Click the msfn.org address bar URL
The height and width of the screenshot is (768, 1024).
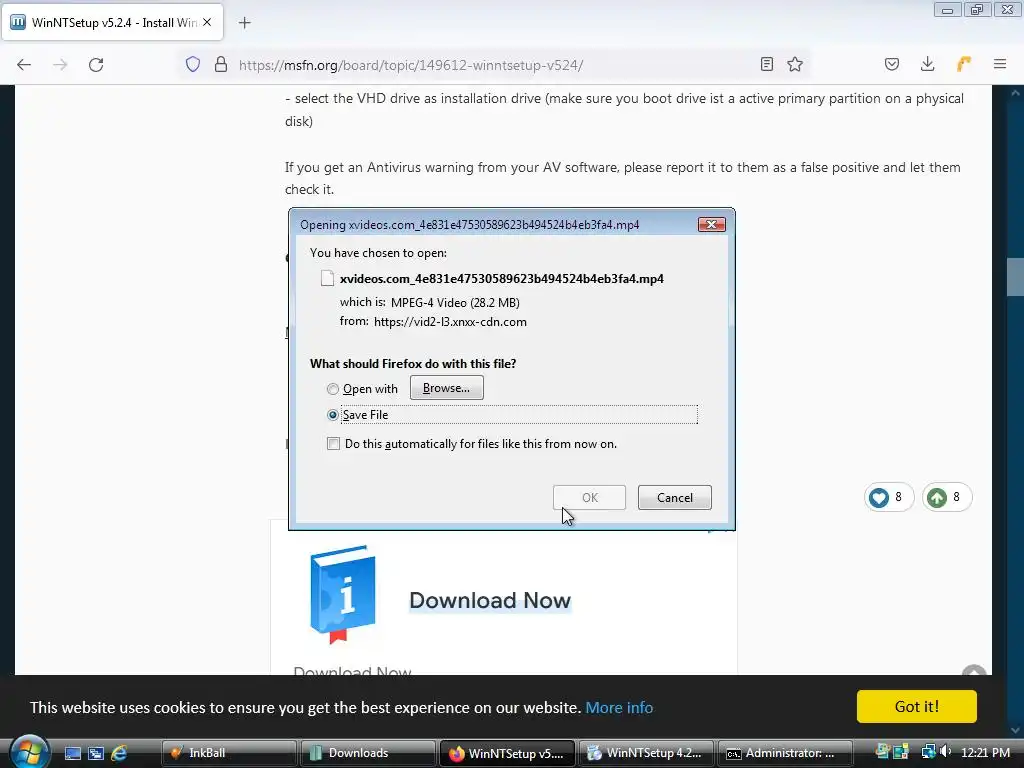[411, 65]
